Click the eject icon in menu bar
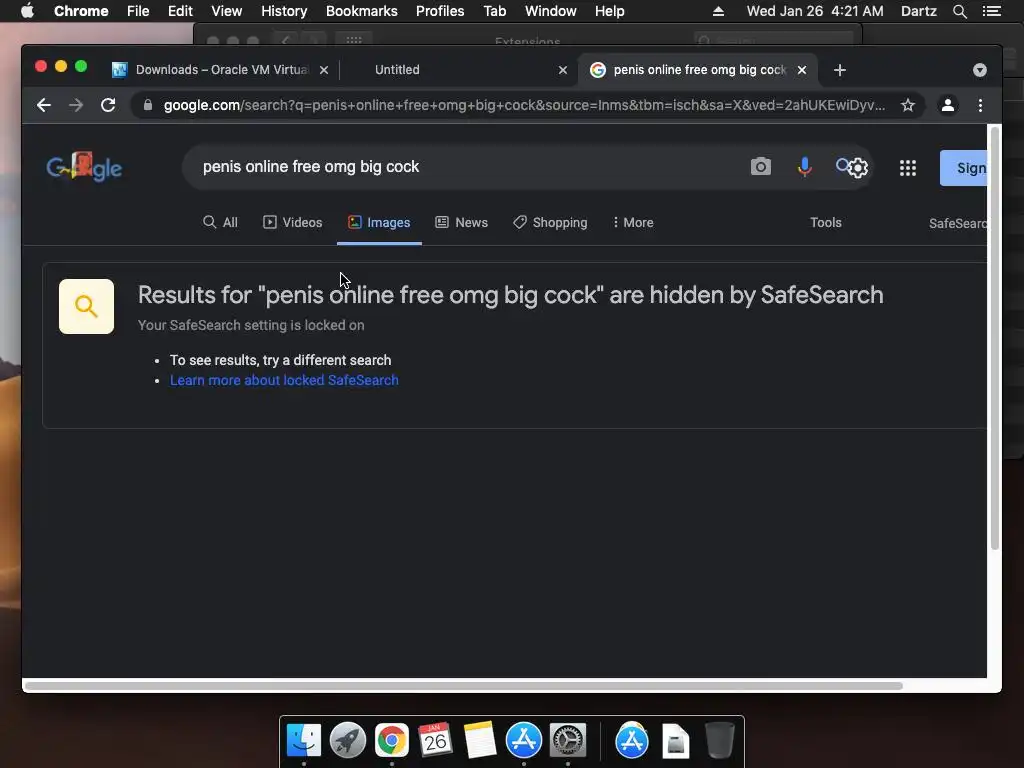 click(x=718, y=11)
